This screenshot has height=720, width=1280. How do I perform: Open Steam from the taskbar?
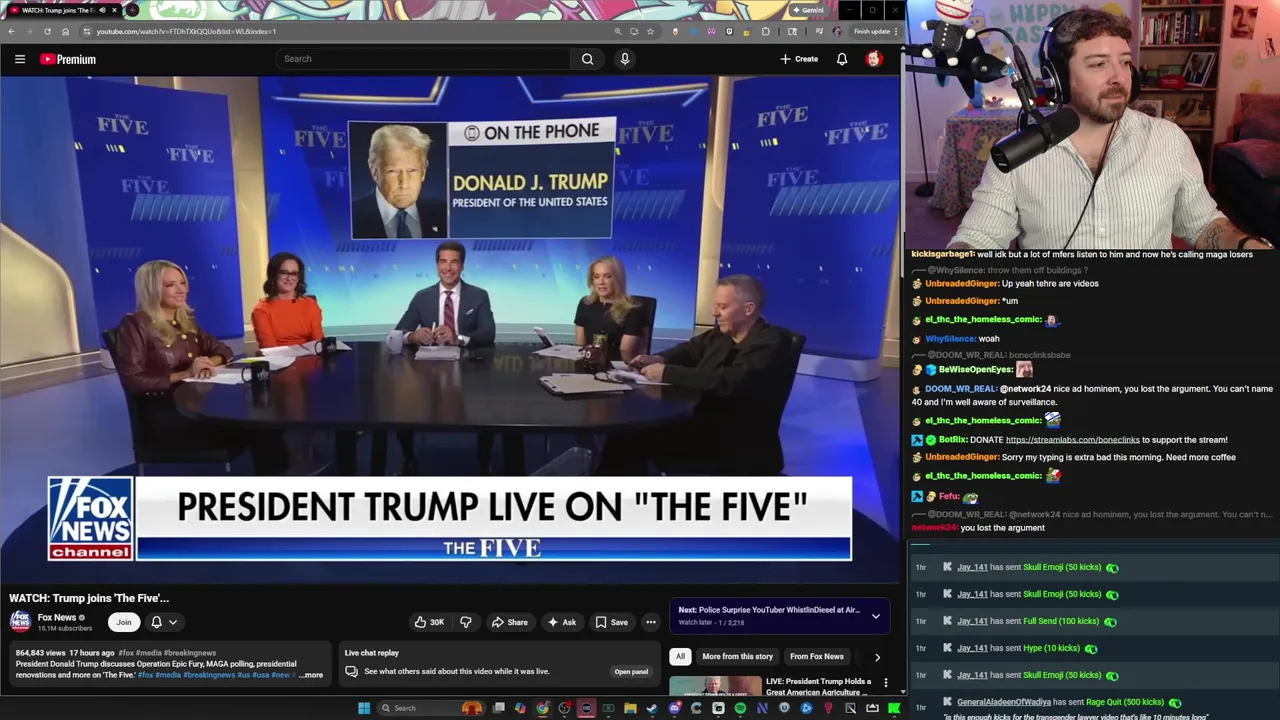(x=651, y=708)
